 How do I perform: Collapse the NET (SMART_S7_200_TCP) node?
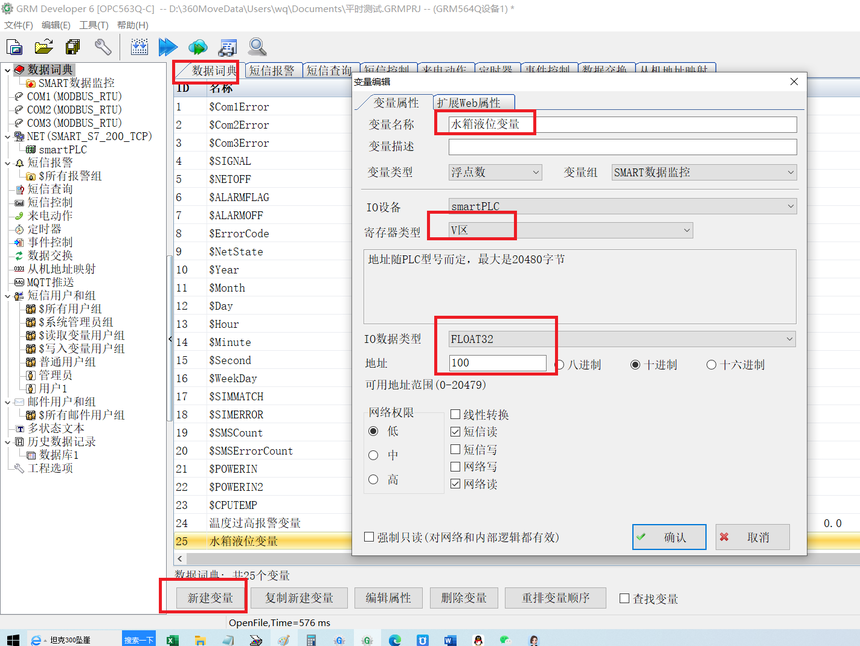(x=7, y=136)
